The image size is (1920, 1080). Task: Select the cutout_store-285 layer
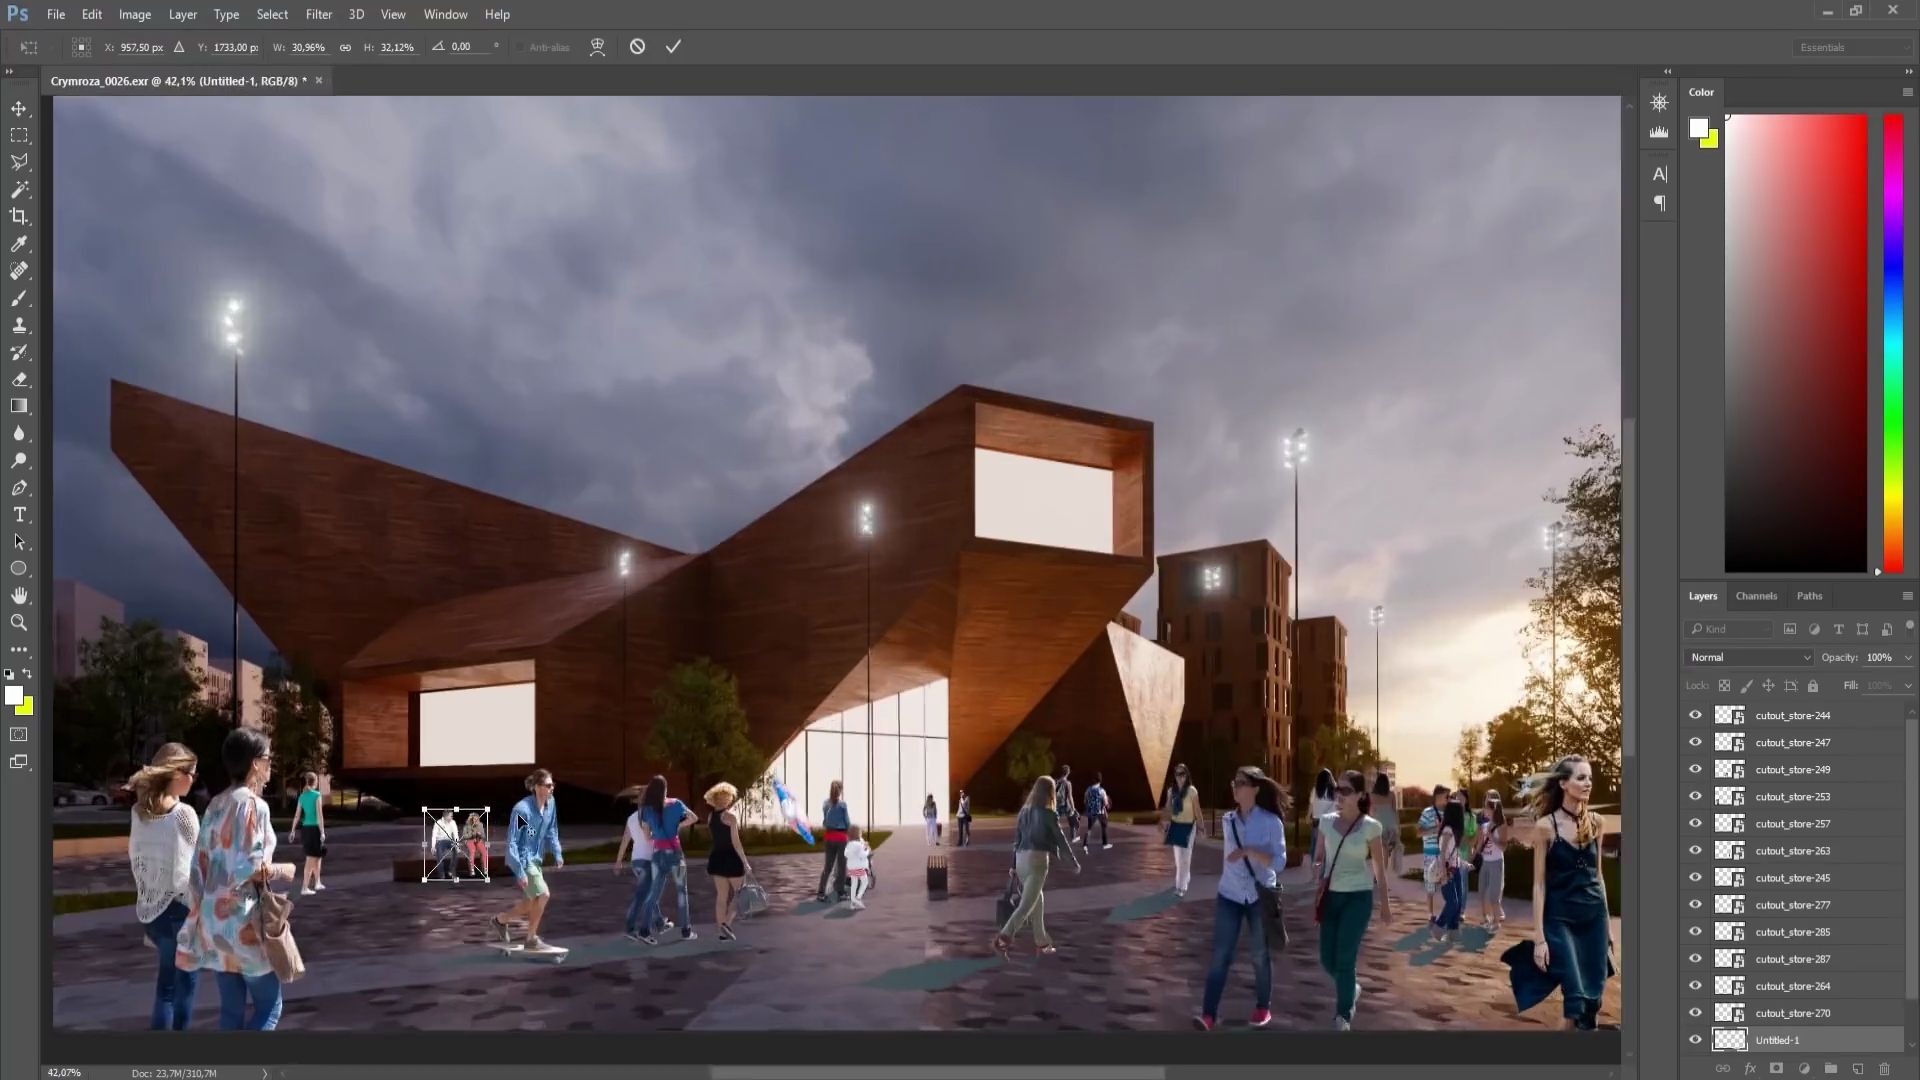1792,932
